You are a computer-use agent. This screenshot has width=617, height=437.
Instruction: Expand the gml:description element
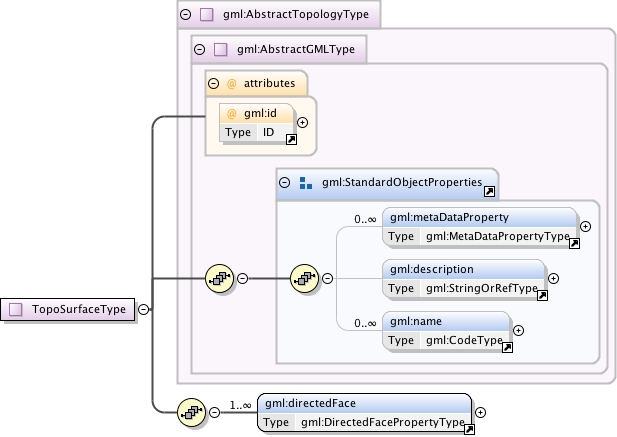coord(554,278)
